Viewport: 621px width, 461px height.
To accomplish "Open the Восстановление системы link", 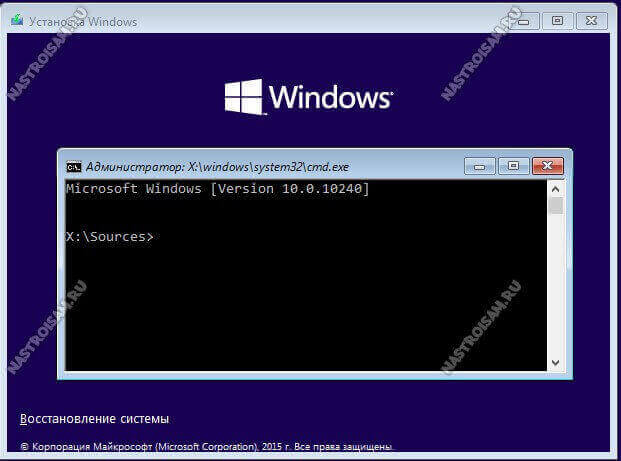I will pyautogui.click(x=94, y=419).
